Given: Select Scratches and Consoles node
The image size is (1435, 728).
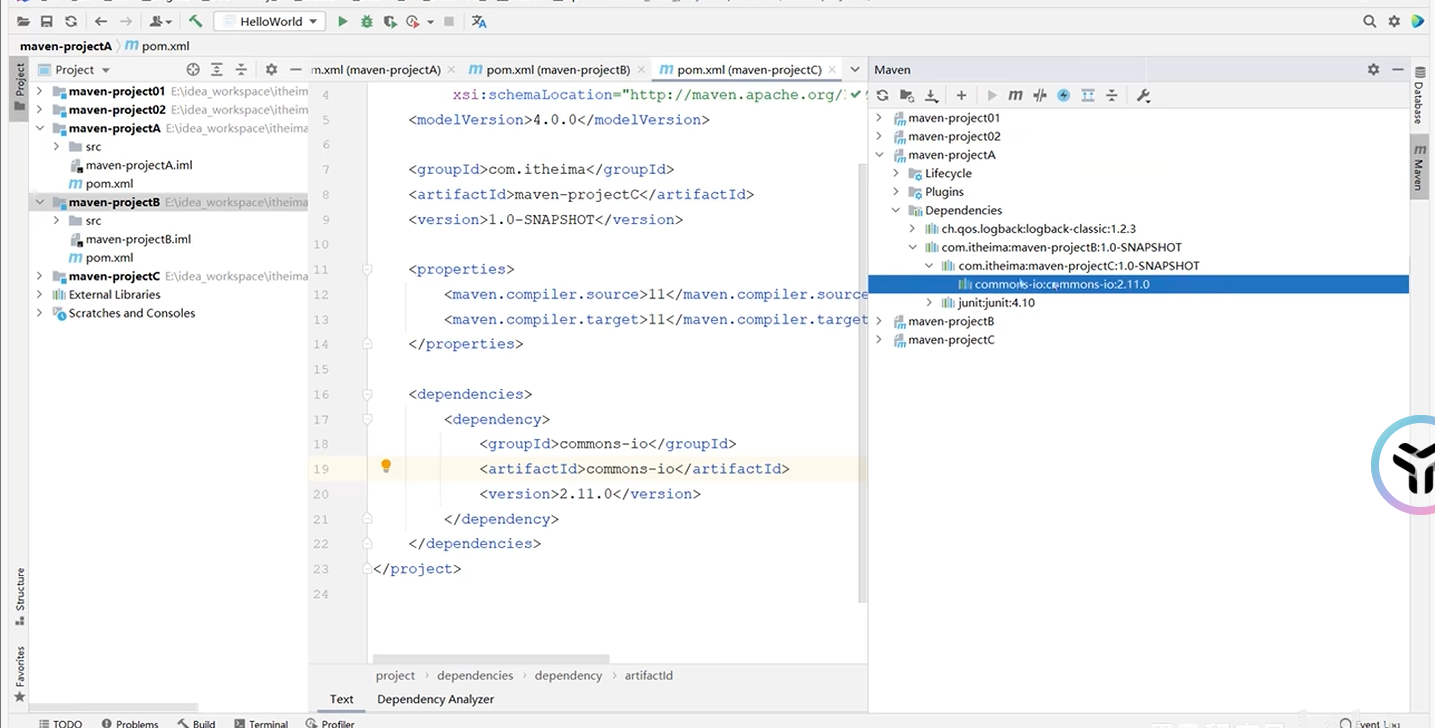Looking at the screenshot, I should click(x=132, y=313).
